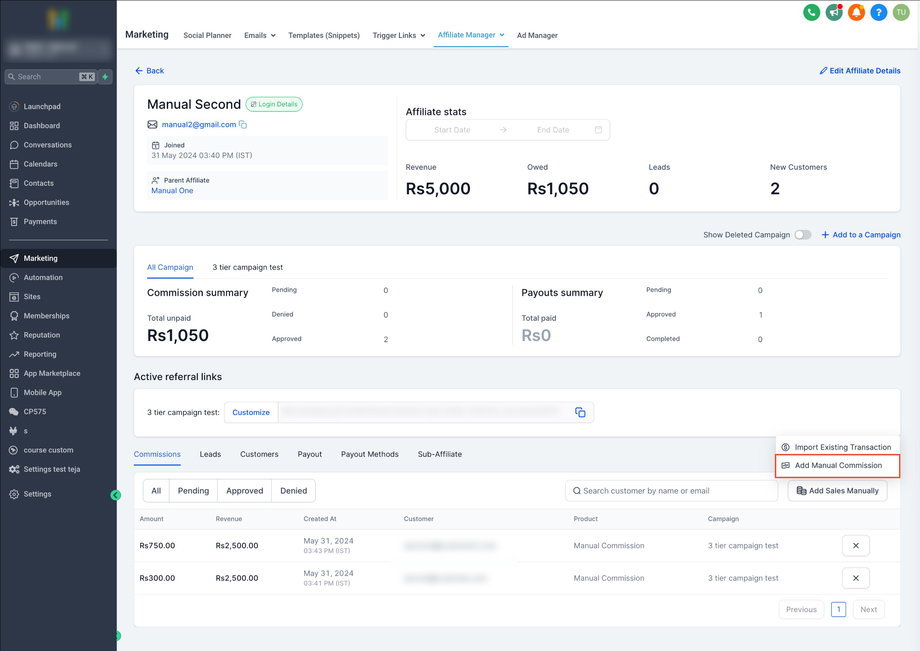Click the green phone call icon
The image size is (920, 651).
click(812, 12)
